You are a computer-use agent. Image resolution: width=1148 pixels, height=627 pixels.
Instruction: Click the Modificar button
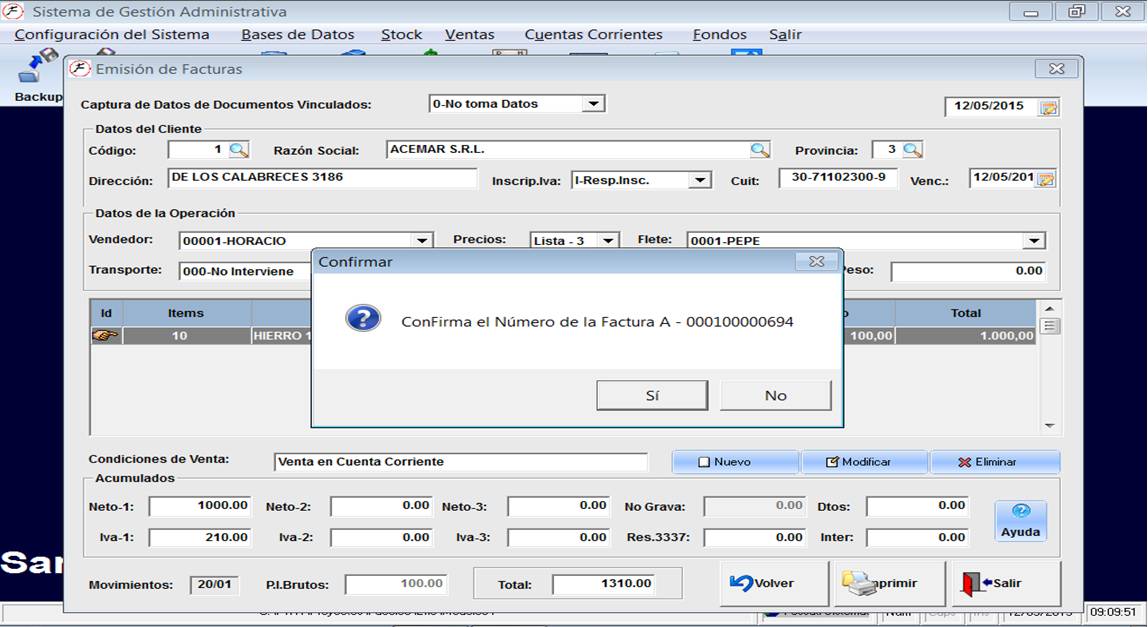click(x=865, y=462)
